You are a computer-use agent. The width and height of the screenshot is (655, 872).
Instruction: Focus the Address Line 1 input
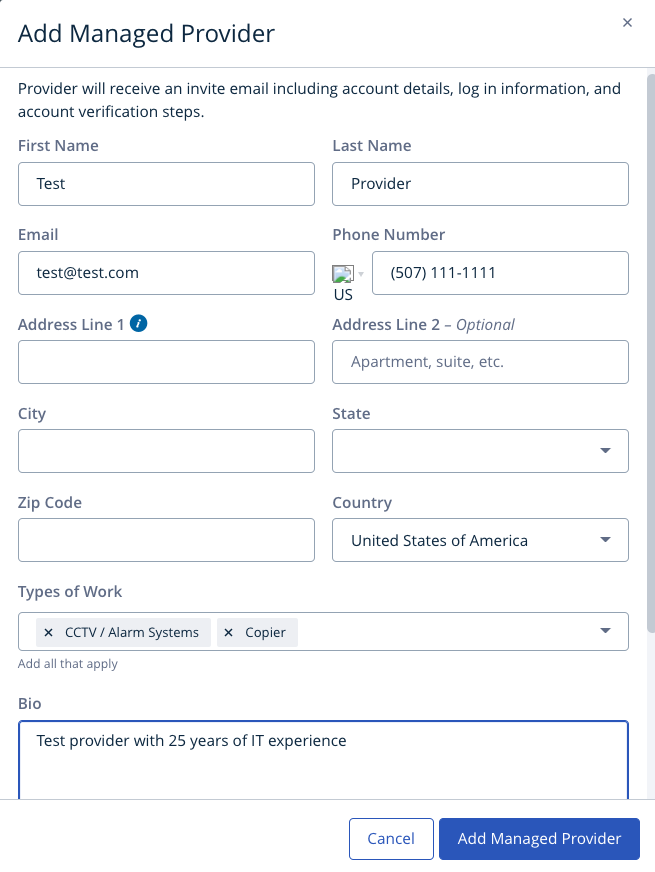[166, 362]
